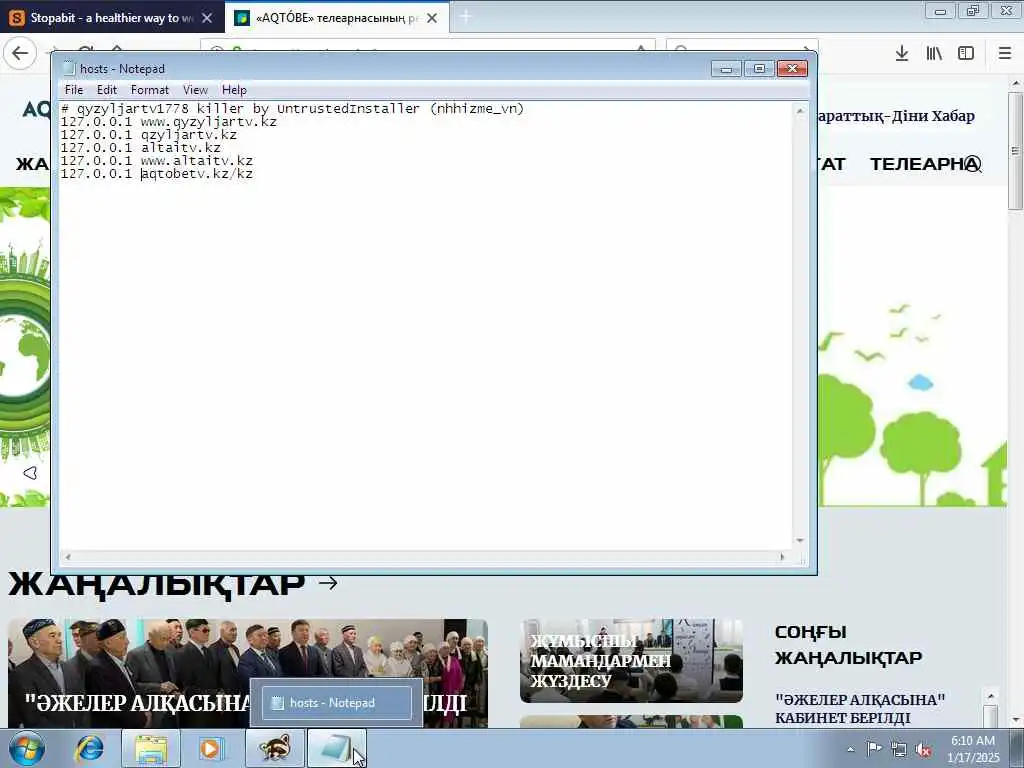Open the Notepad Edit menu

point(106,90)
